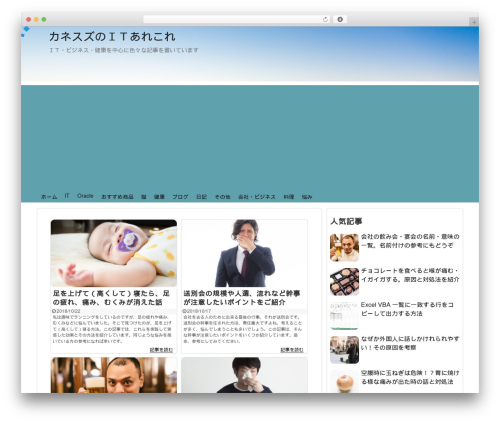
Task: Open article title 足を上げて(高くして)寝たら
Action: (111, 298)
